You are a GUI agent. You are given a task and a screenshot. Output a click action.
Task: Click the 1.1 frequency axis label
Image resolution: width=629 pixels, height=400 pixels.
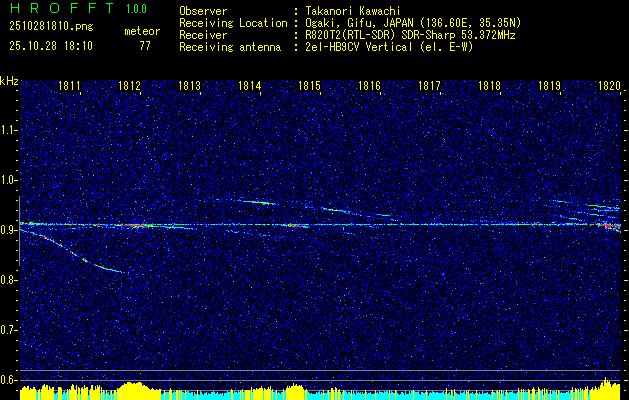[x=9, y=130]
